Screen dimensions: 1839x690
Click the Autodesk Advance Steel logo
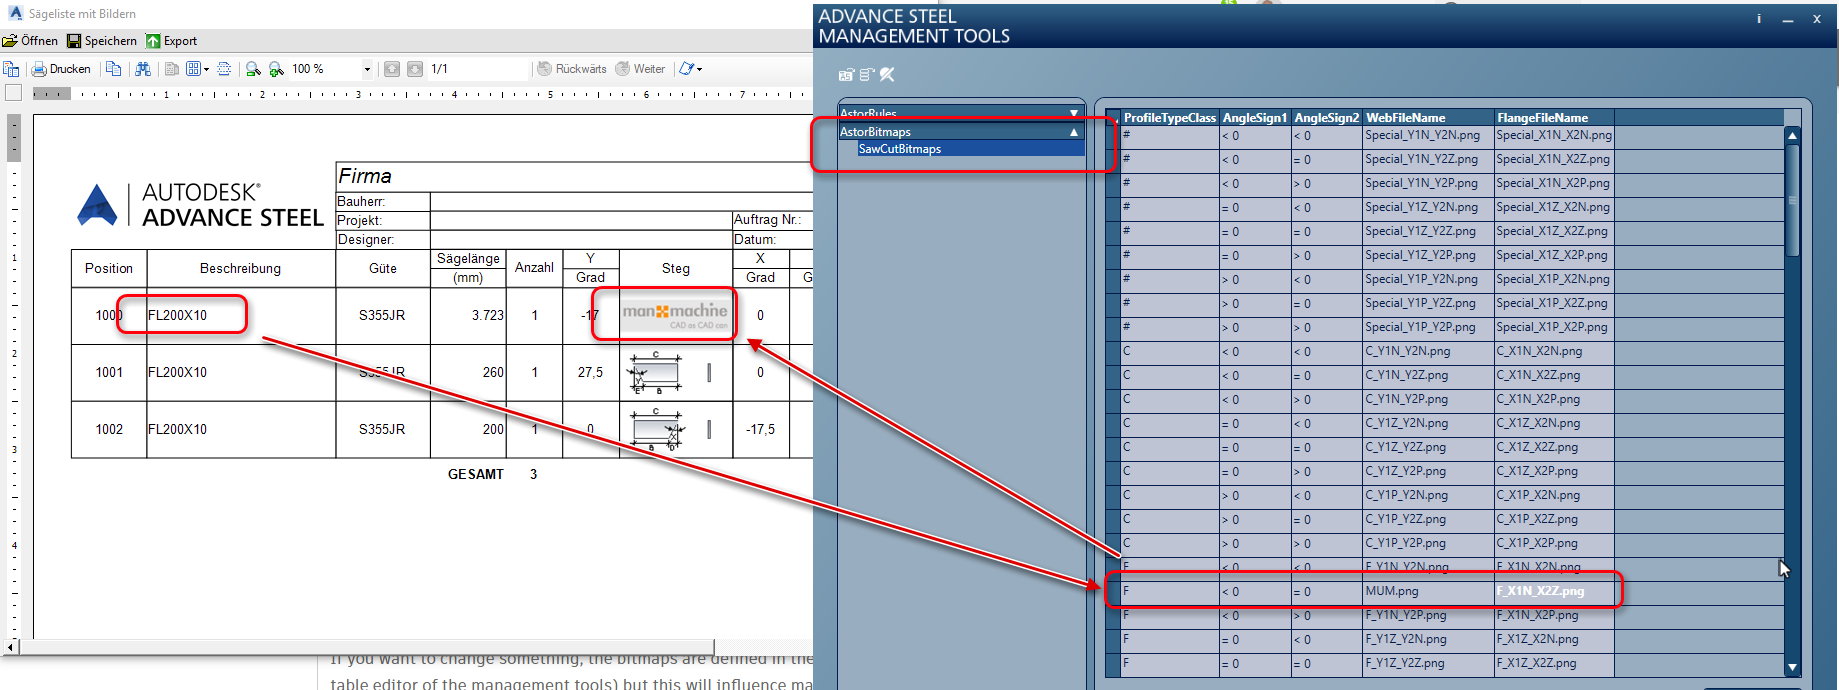tap(201, 205)
